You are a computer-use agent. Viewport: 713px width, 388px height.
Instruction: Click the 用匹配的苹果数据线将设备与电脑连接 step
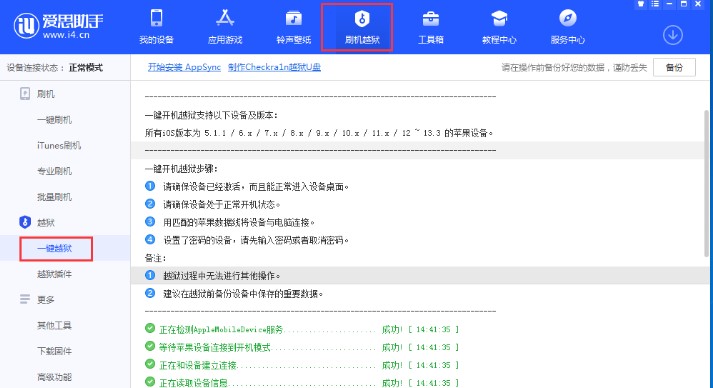(x=239, y=222)
